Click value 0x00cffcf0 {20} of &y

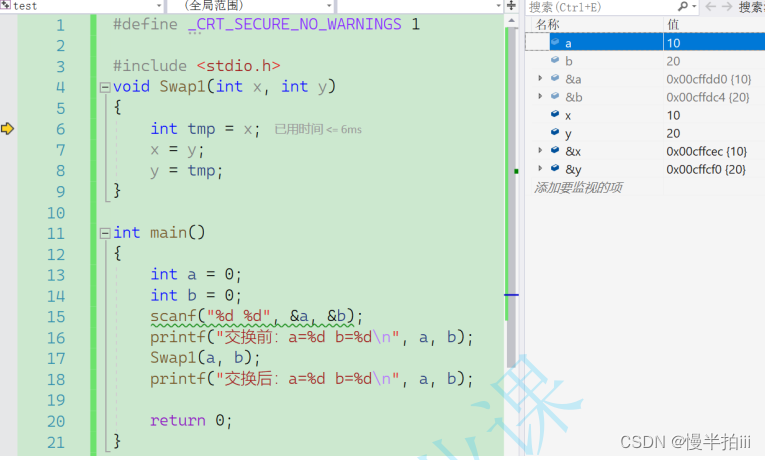[x=706, y=169]
